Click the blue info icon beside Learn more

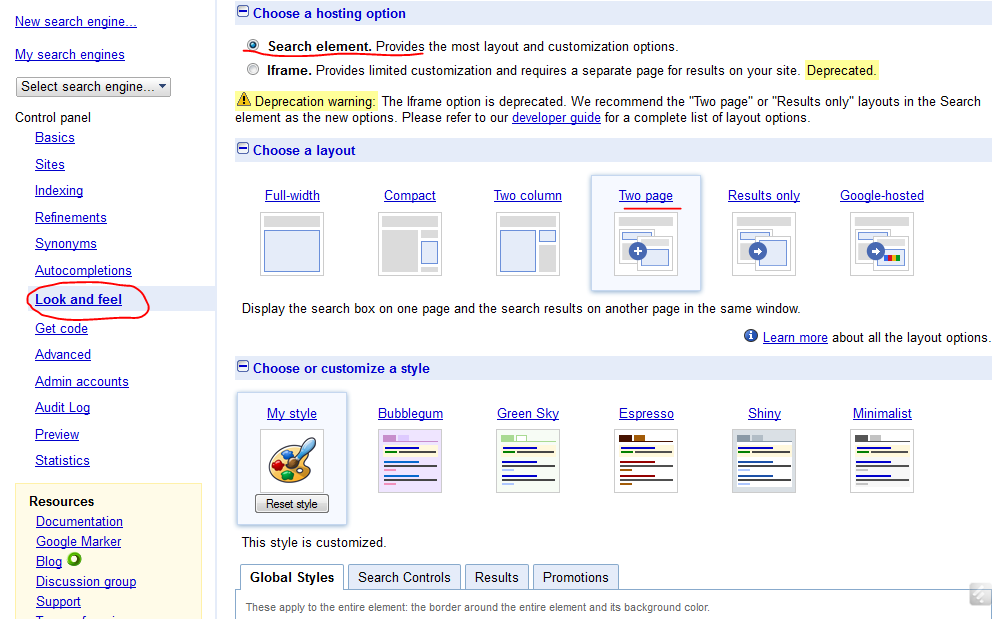750,335
